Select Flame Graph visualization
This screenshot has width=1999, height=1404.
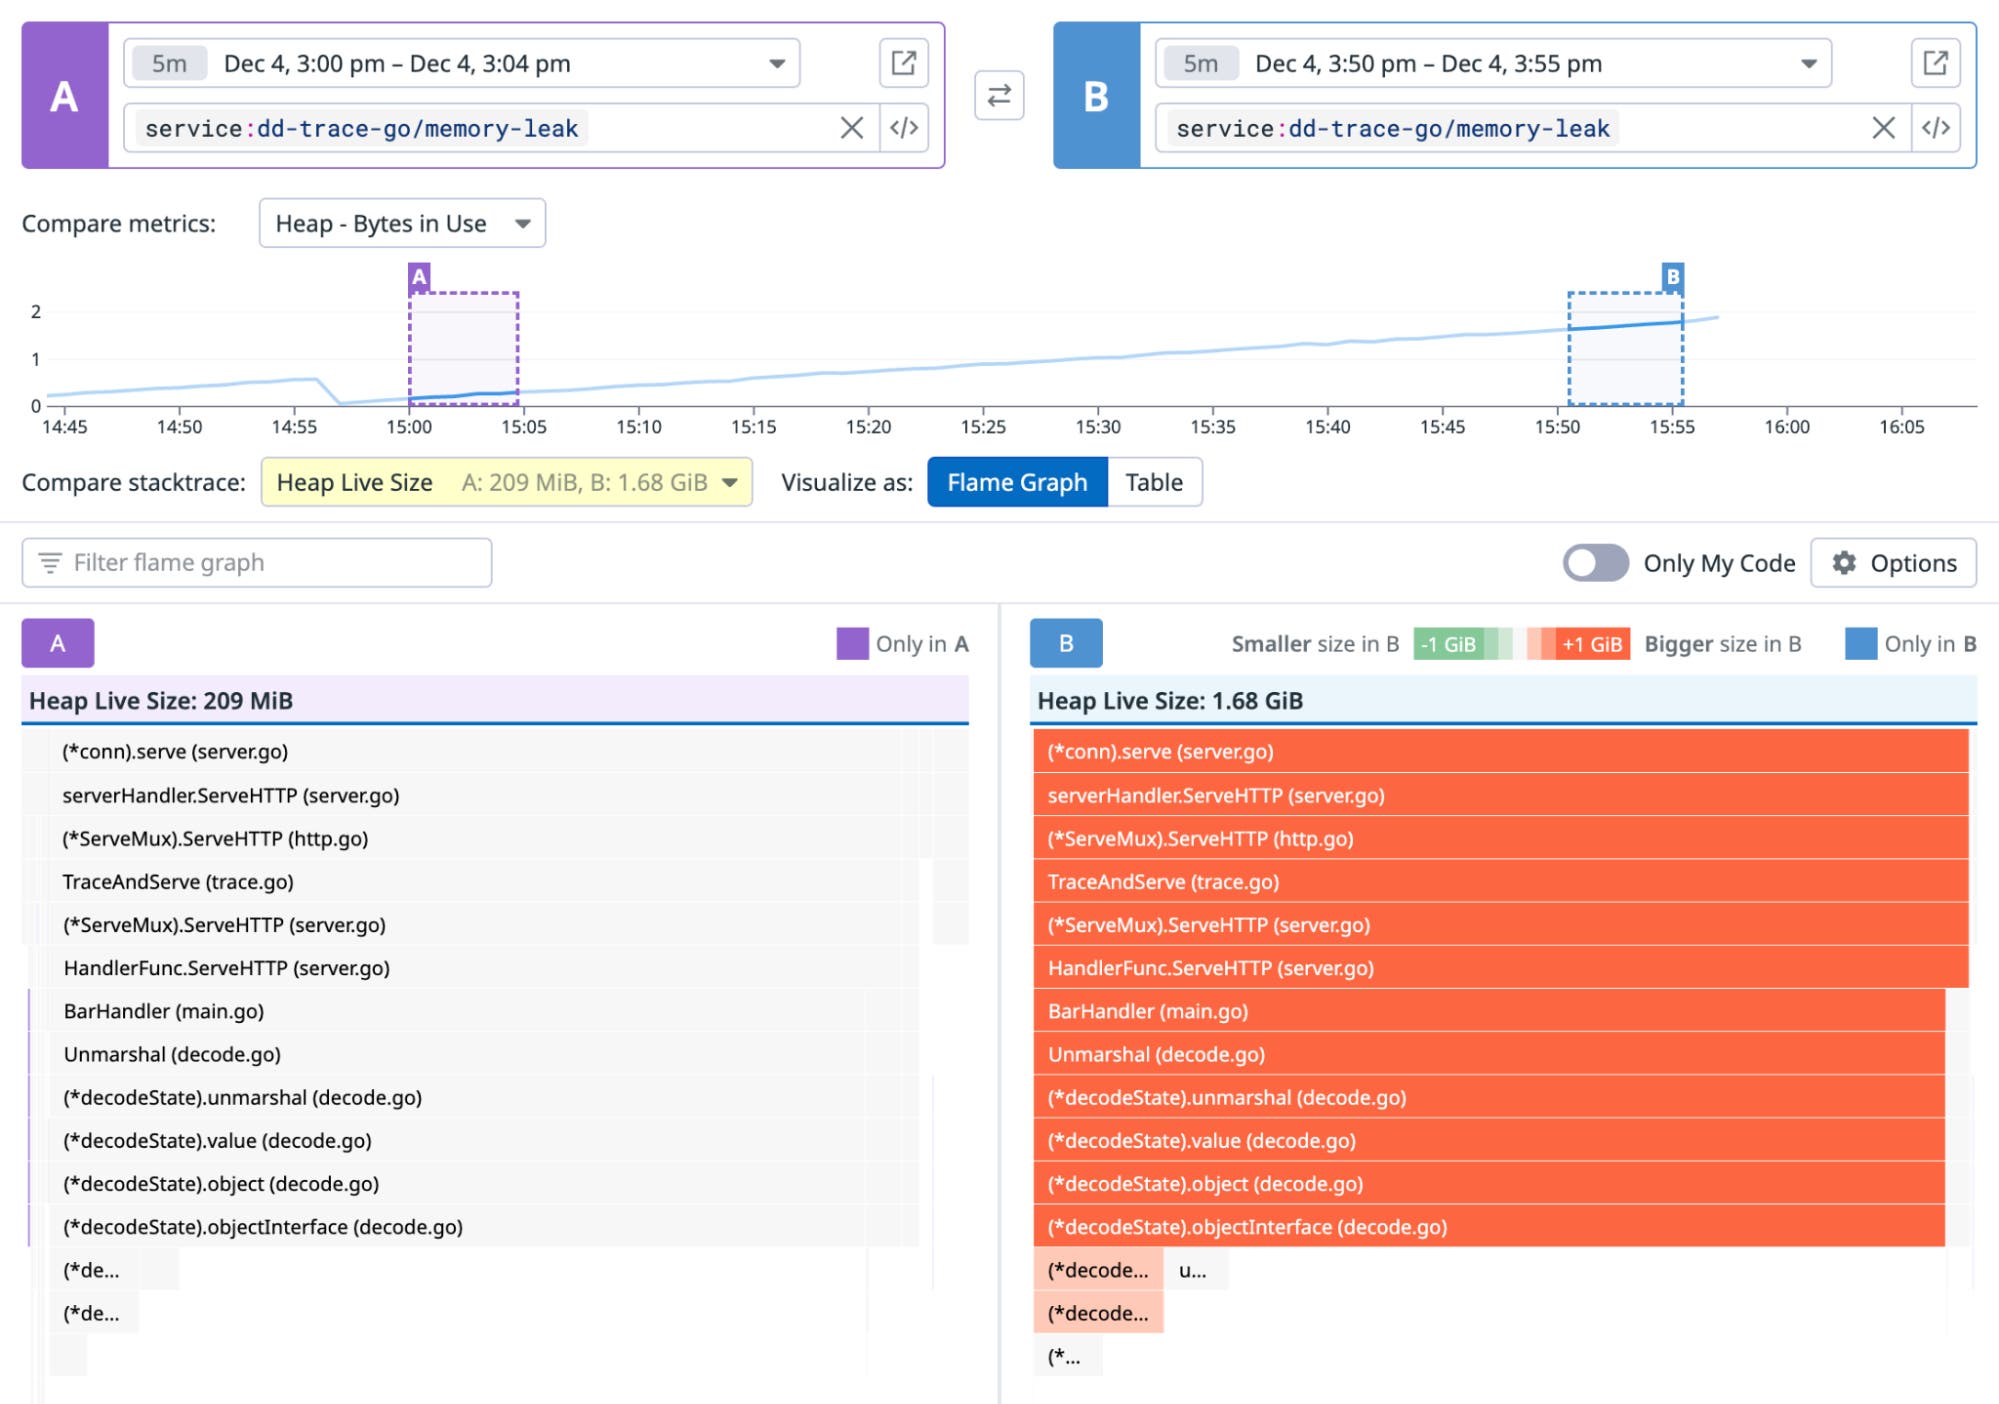[1017, 481]
